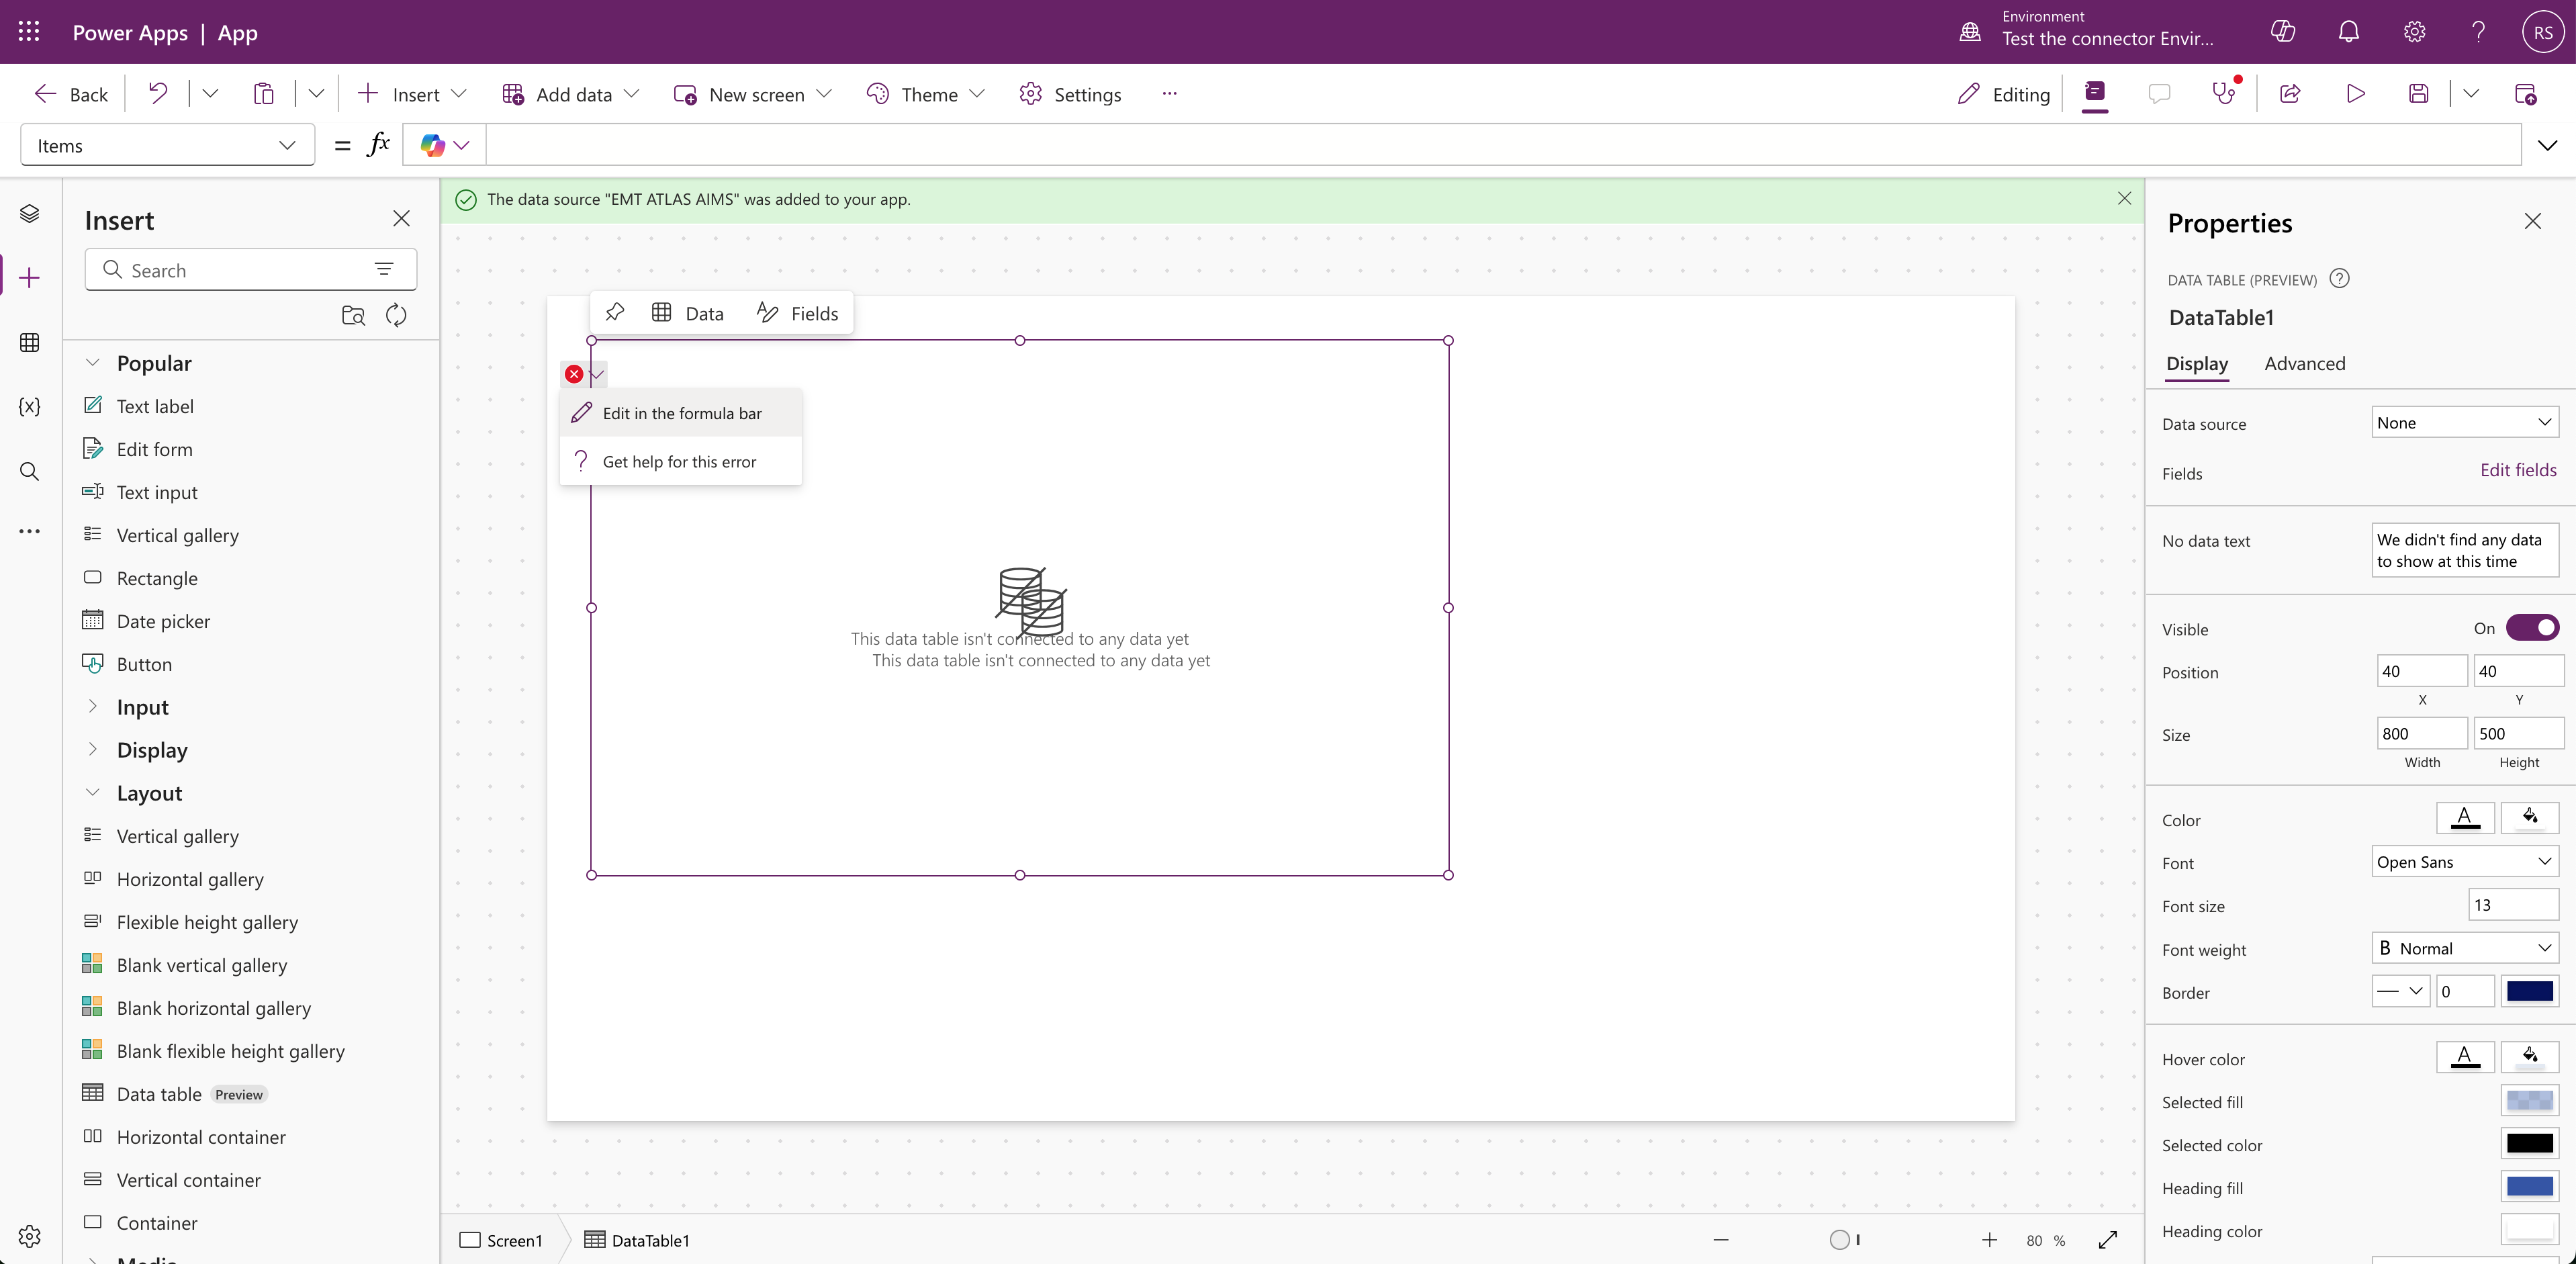Open the Data pane in sidebar
The width and height of the screenshot is (2576, 1264).
29,343
